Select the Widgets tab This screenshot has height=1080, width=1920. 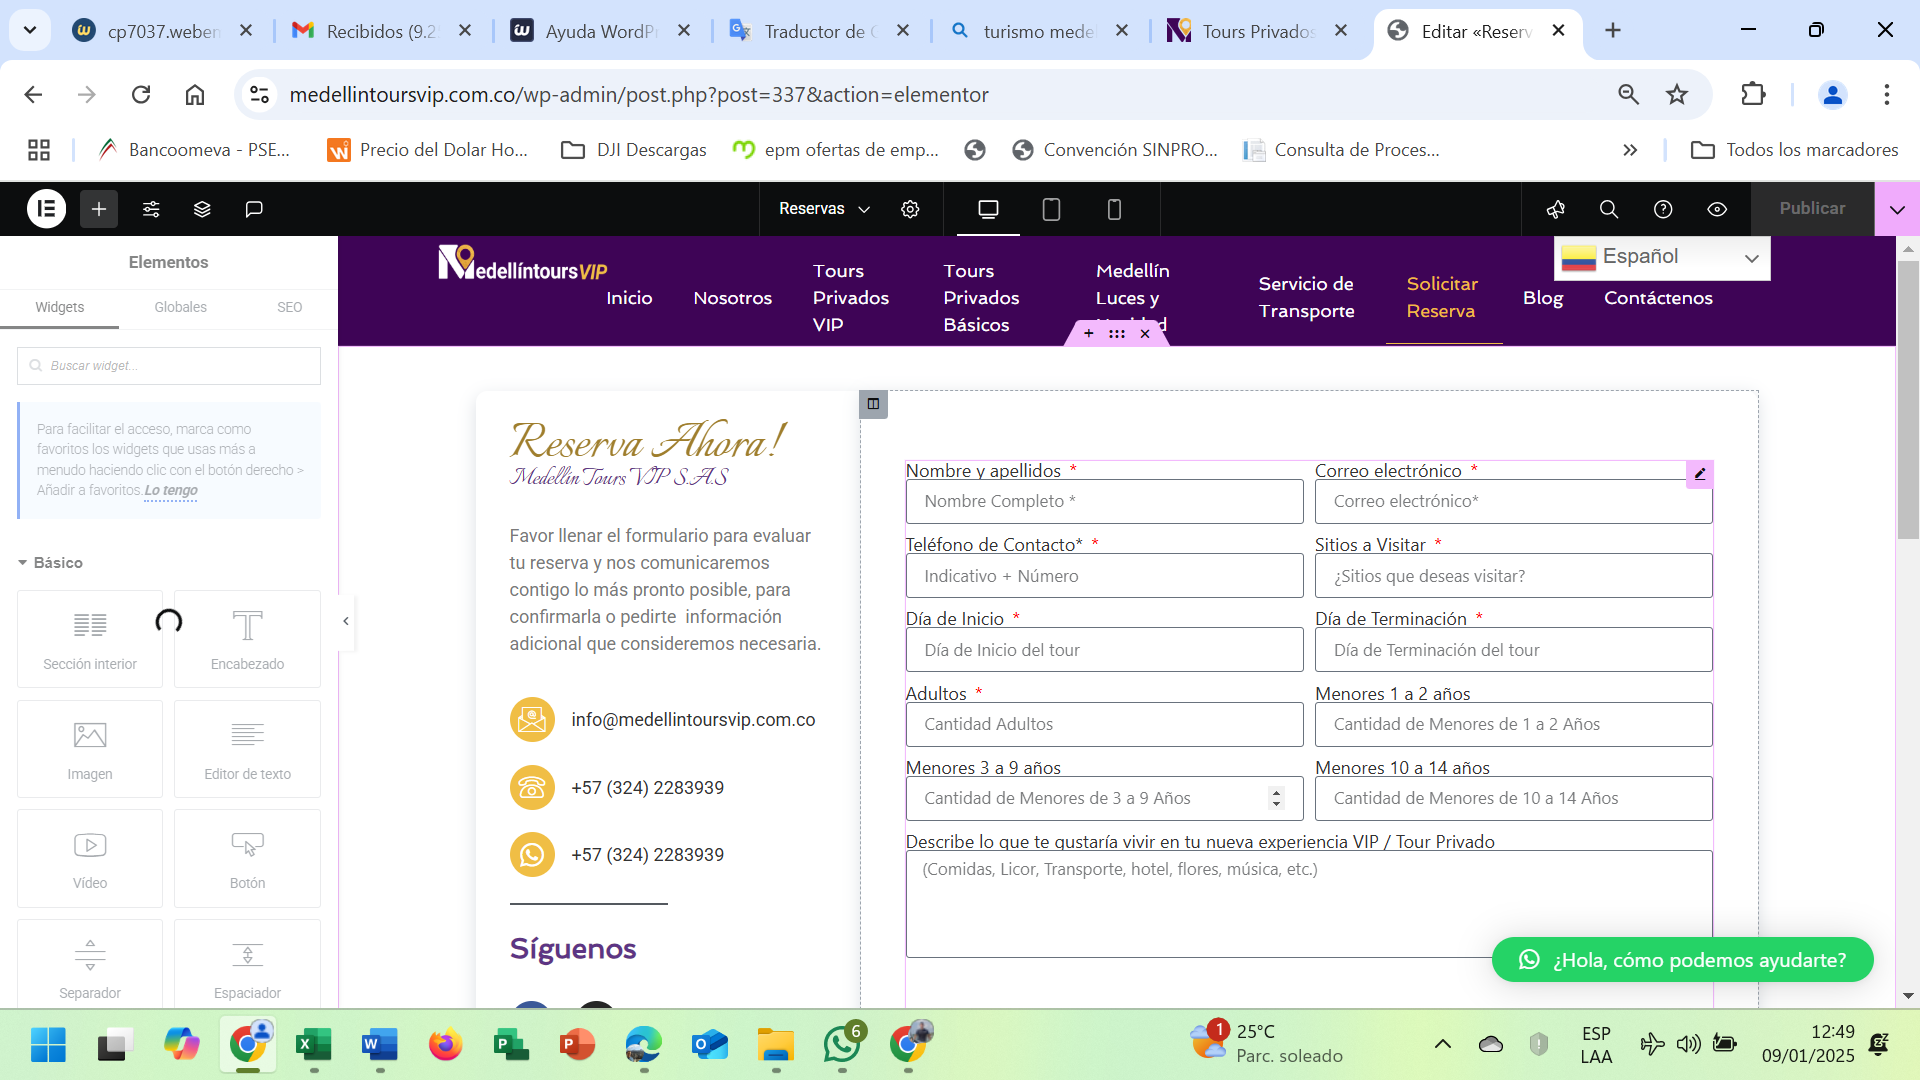pos(60,307)
